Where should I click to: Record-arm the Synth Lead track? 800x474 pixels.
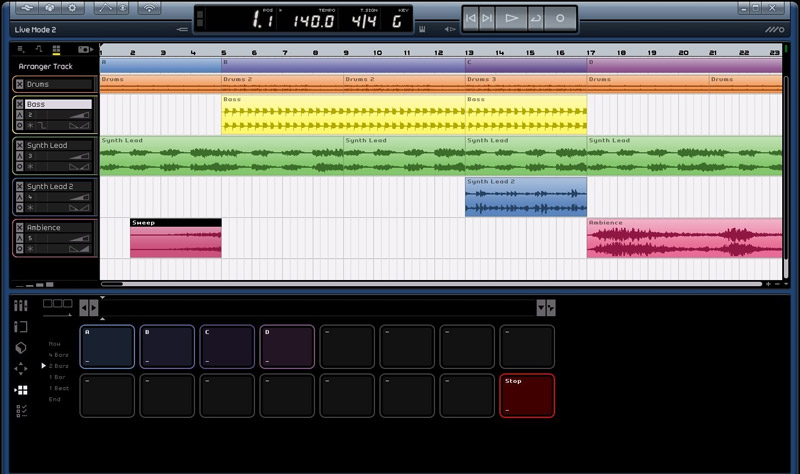(19, 167)
